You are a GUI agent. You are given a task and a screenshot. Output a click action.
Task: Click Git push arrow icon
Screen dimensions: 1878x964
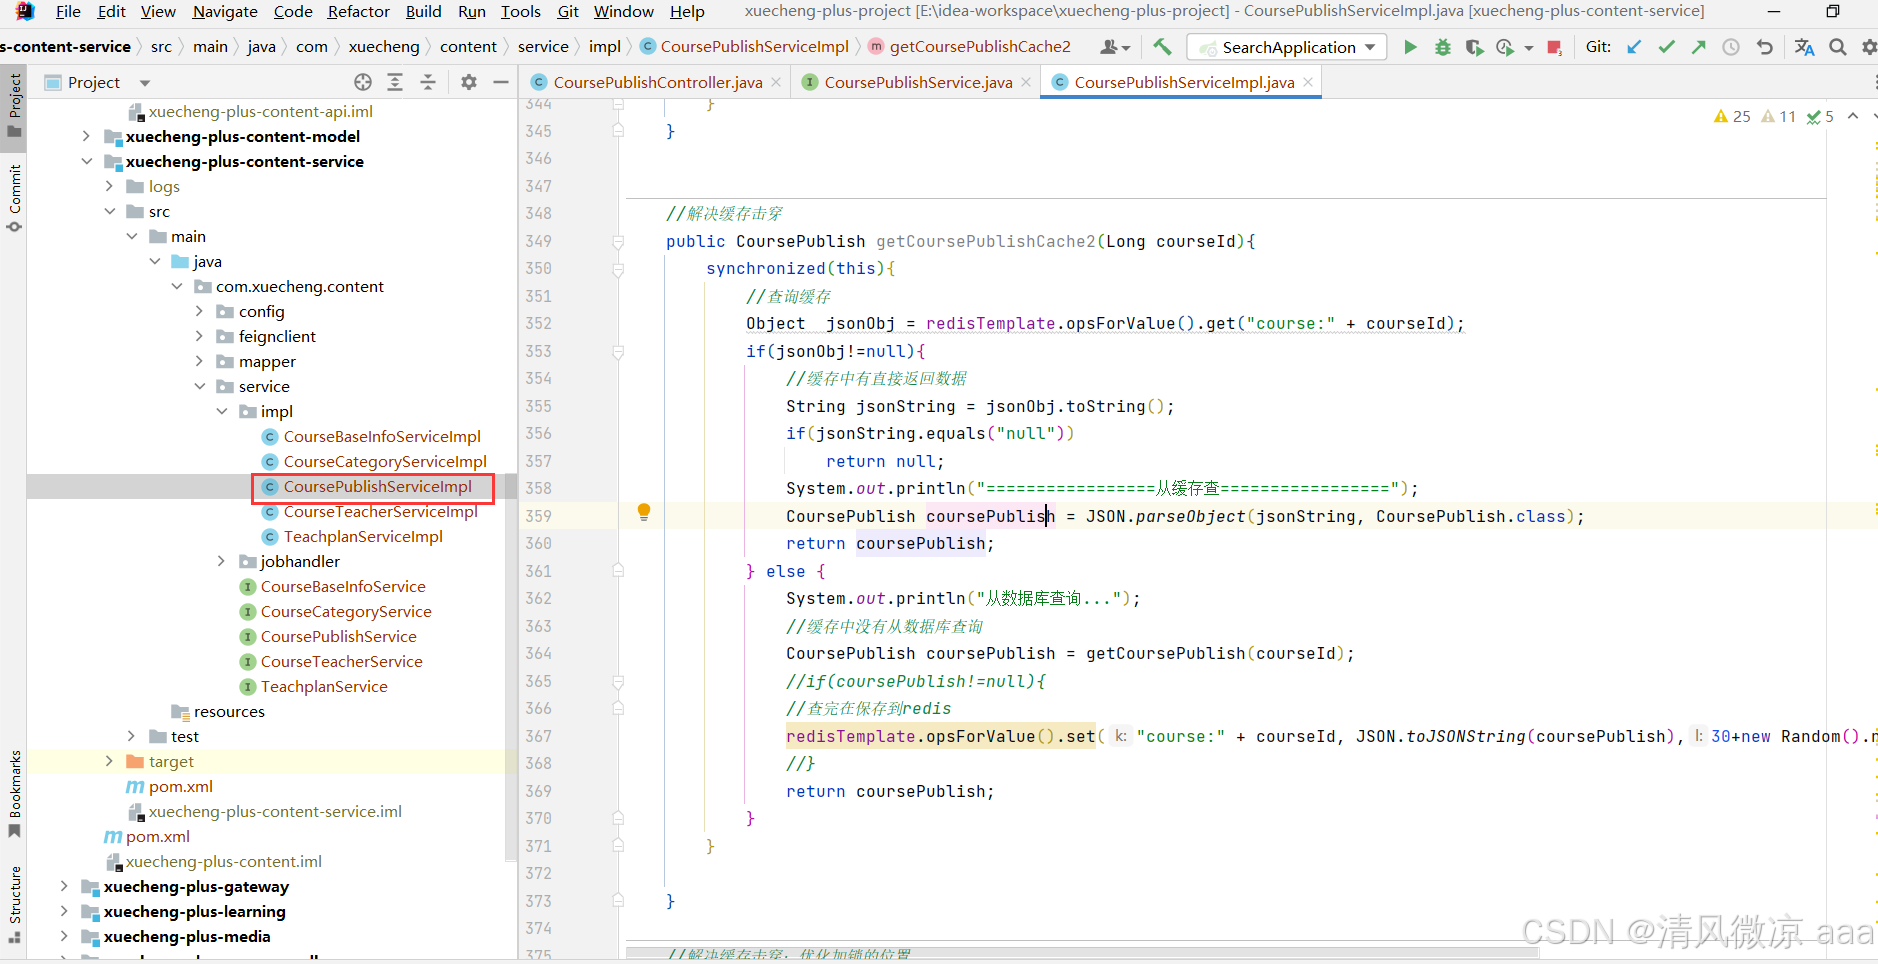tap(1698, 47)
